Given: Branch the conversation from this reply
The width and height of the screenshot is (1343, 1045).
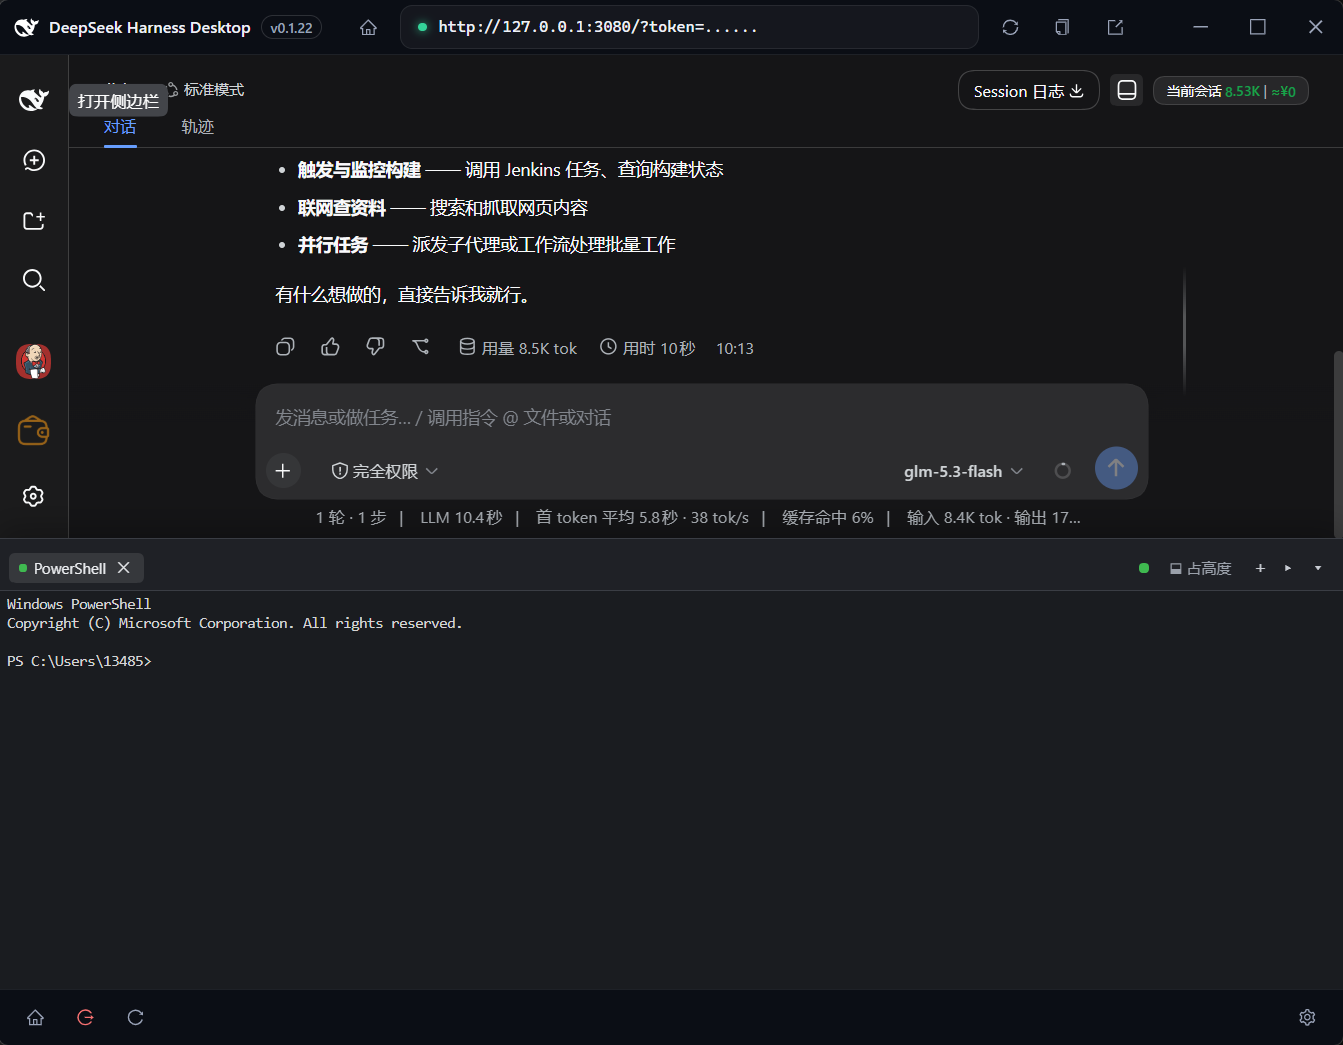Looking at the screenshot, I should click(421, 347).
